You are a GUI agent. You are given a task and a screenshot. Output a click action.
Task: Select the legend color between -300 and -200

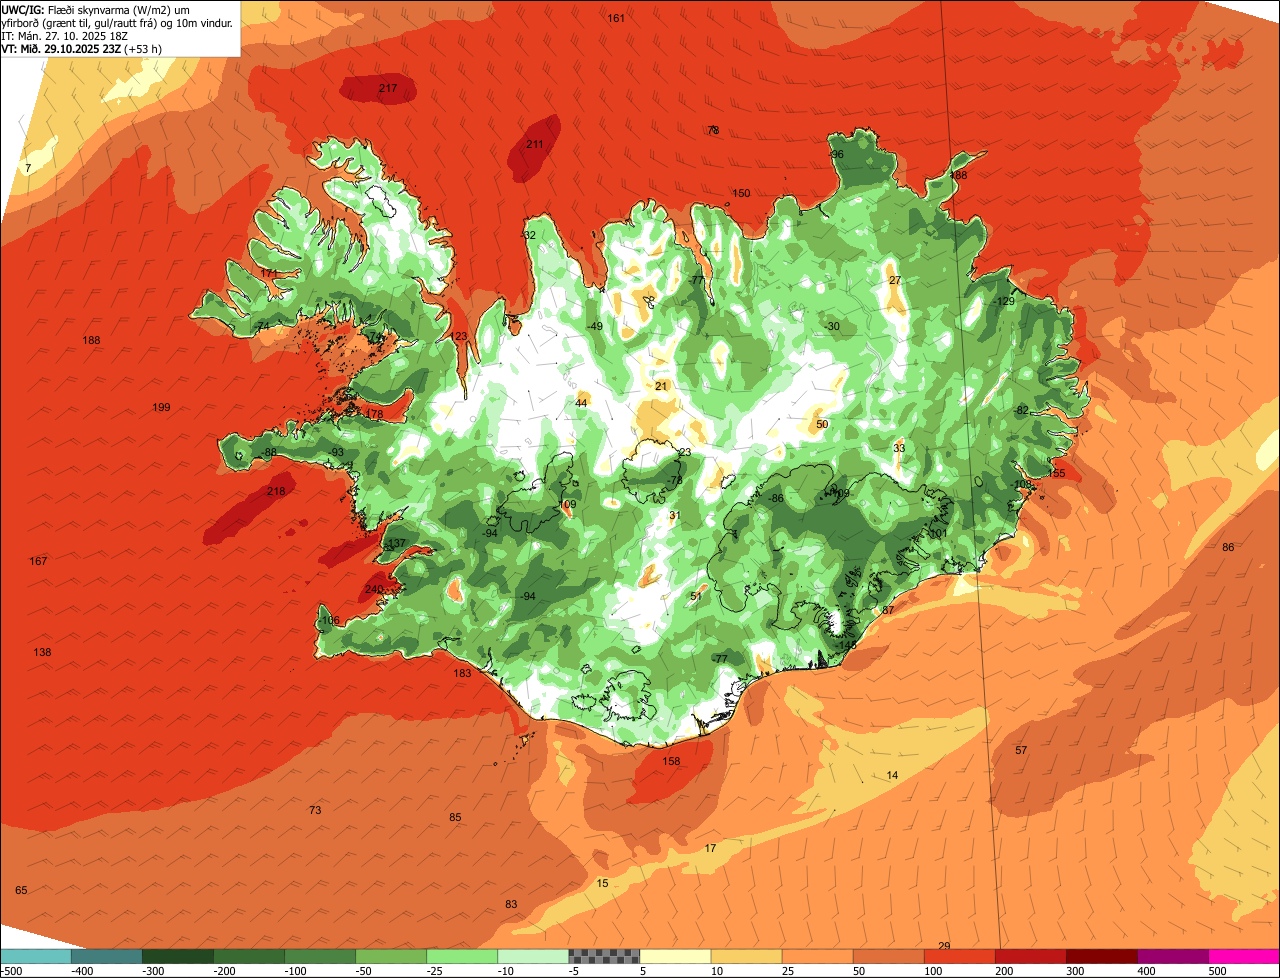click(178, 956)
